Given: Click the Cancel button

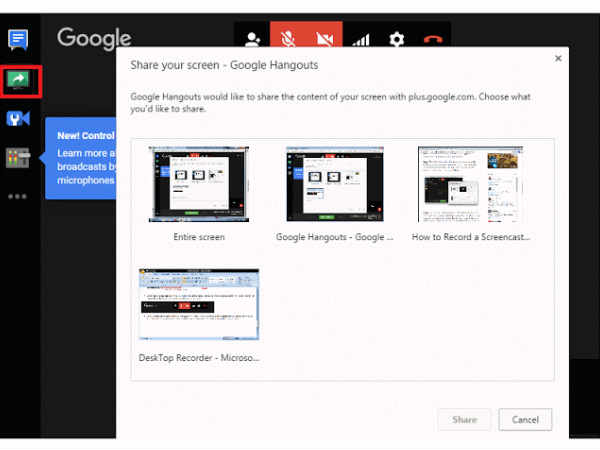Looking at the screenshot, I should (525, 419).
